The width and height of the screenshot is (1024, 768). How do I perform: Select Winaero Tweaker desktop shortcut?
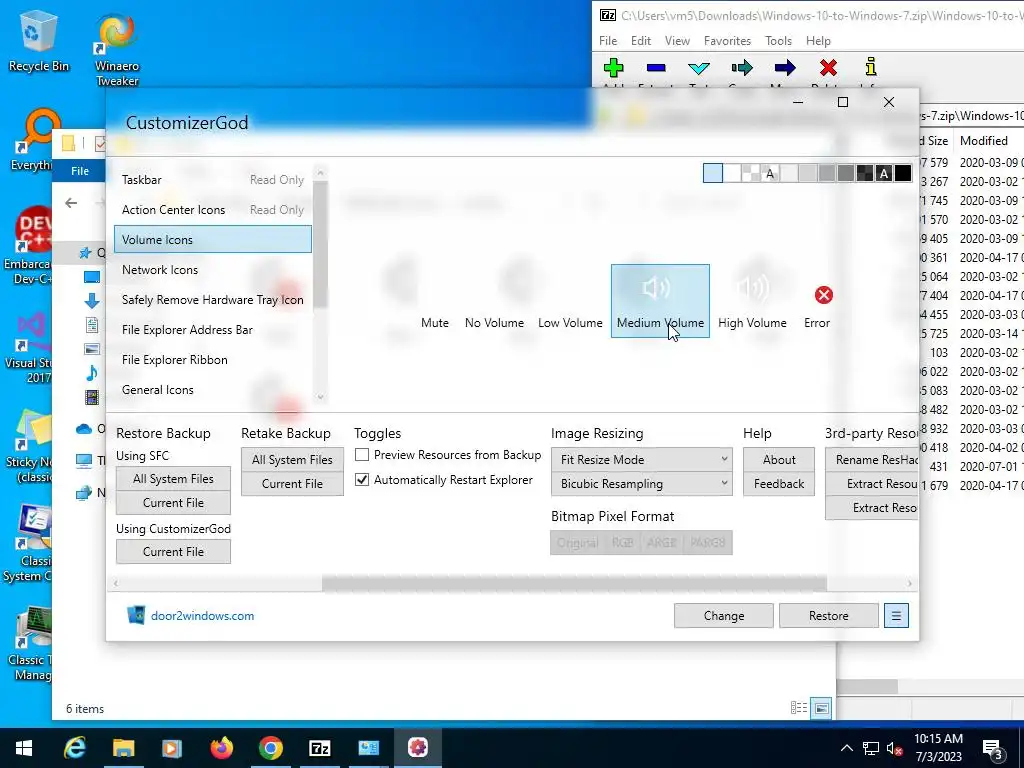tap(117, 50)
